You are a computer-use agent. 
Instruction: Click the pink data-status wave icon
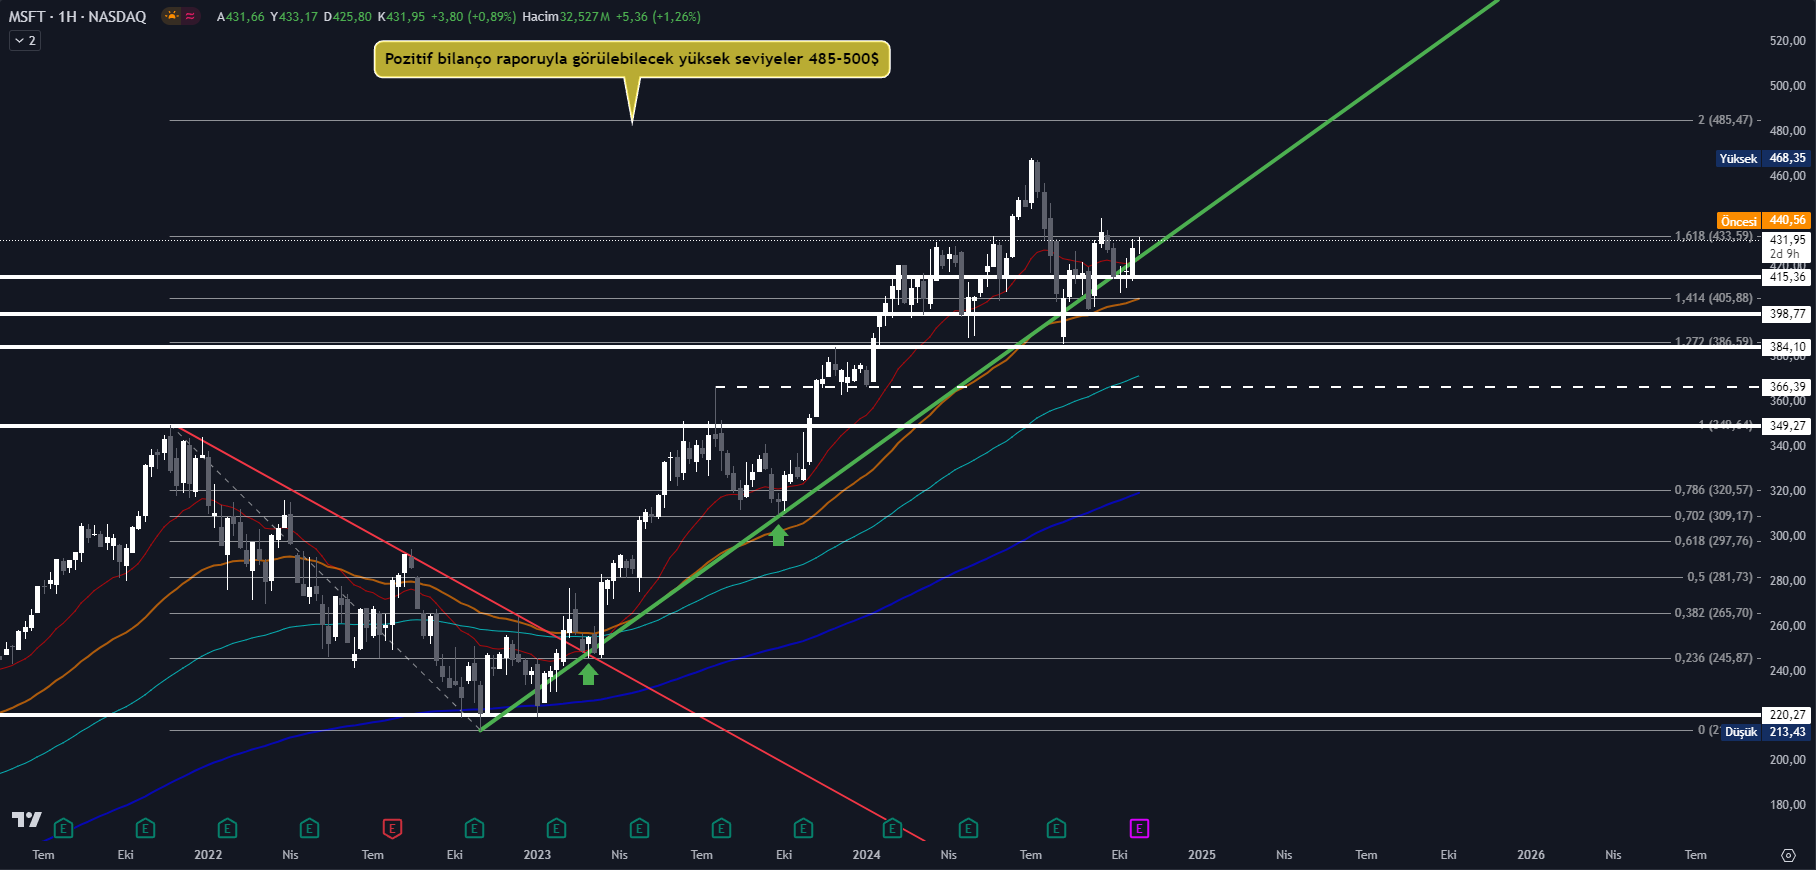tap(190, 16)
